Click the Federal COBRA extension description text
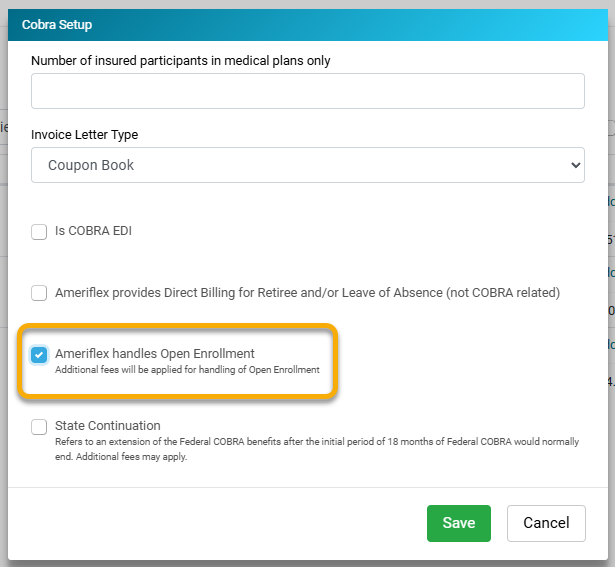The width and height of the screenshot is (615, 567). [317, 449]
